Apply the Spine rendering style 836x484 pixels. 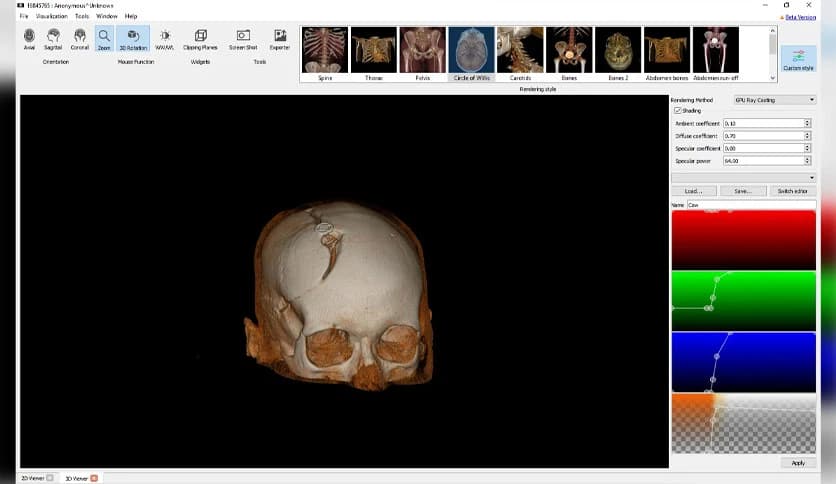coord(325,54)
